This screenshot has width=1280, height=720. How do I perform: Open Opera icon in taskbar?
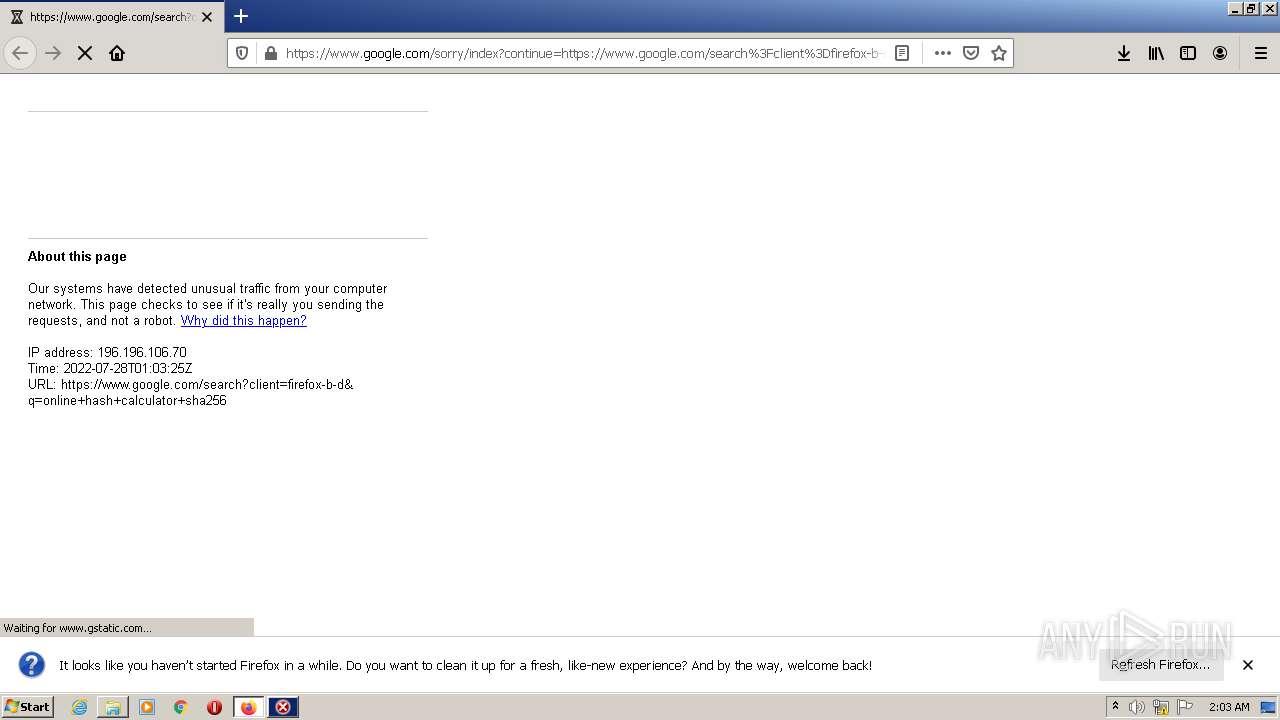pos(214,707)
